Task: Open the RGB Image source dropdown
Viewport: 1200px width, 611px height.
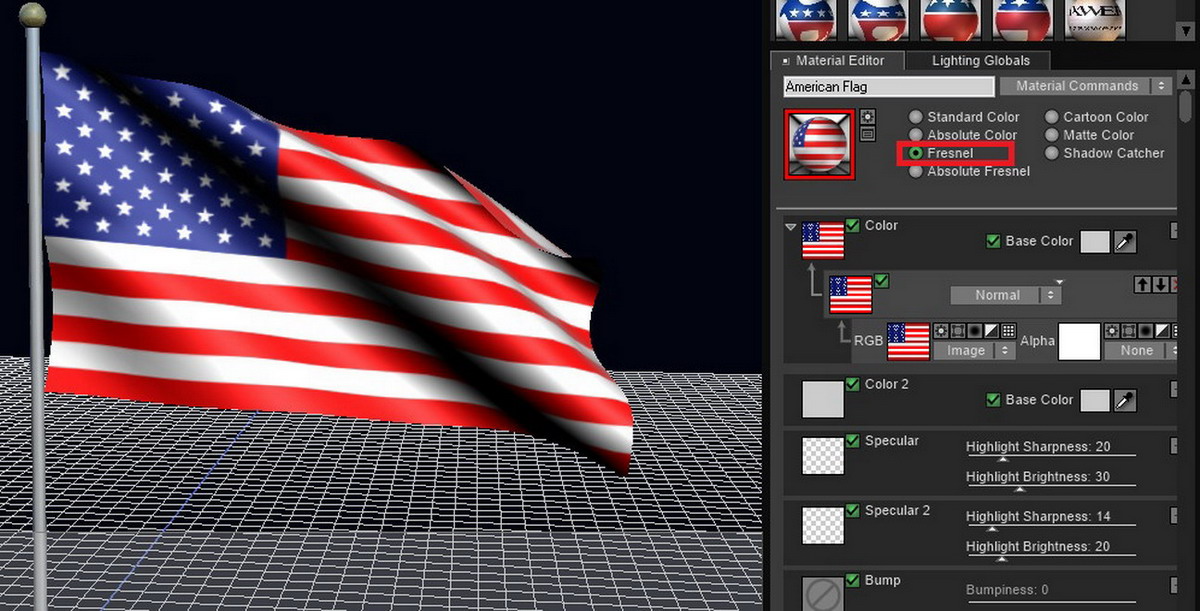Action: coord(974,351)
